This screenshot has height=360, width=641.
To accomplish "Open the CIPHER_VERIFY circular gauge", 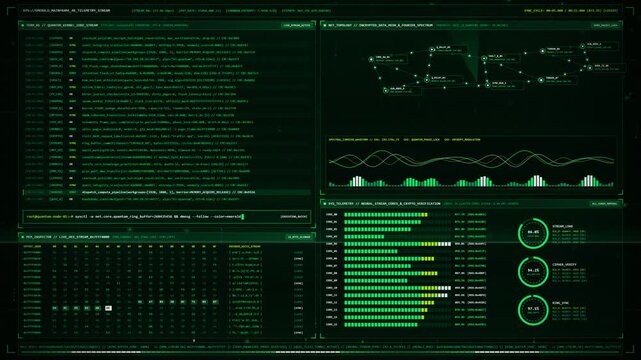I will [533, 271].
